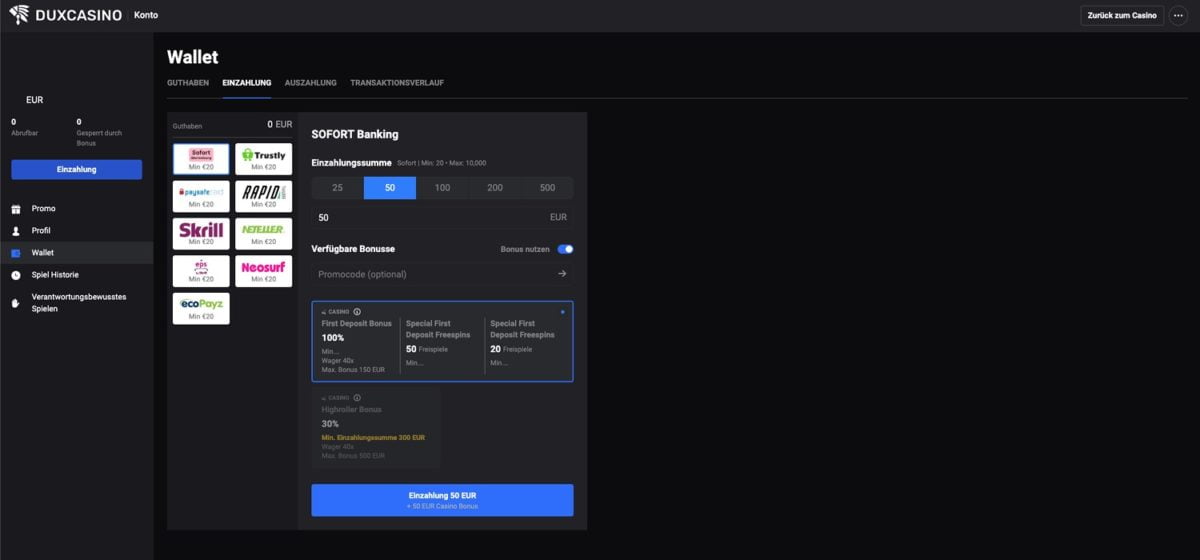Select the eps payment method
The height and width of the screenshot is (560, 1200).
coord(201,271)
